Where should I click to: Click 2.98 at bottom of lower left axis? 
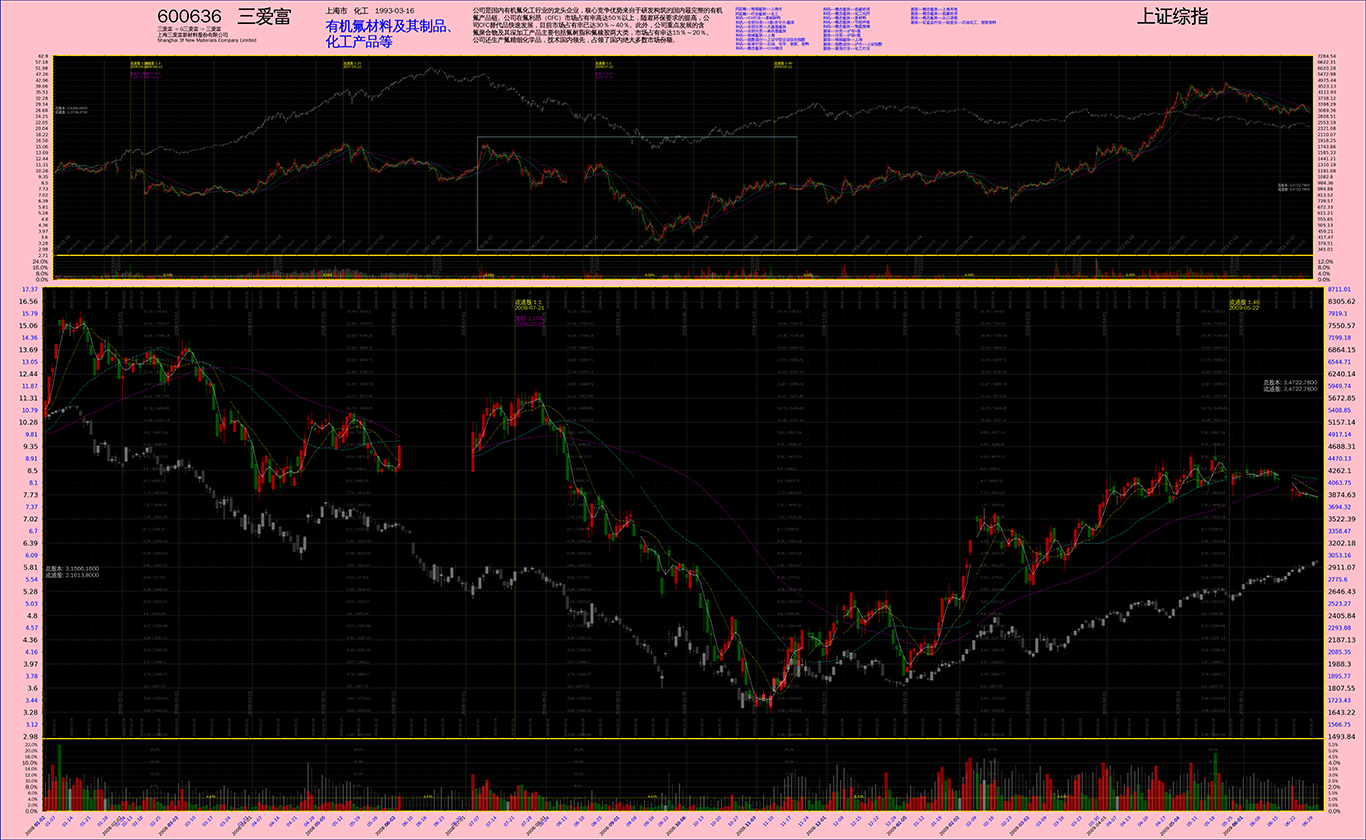pos(30,737)
